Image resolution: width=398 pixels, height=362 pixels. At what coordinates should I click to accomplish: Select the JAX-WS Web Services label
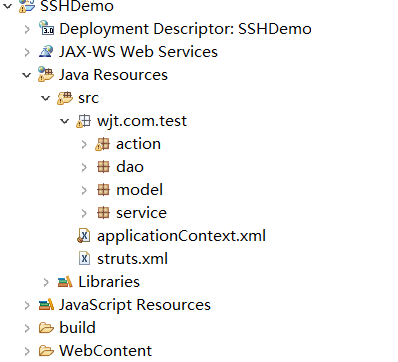pyautogui.click(x=138, y=52)
